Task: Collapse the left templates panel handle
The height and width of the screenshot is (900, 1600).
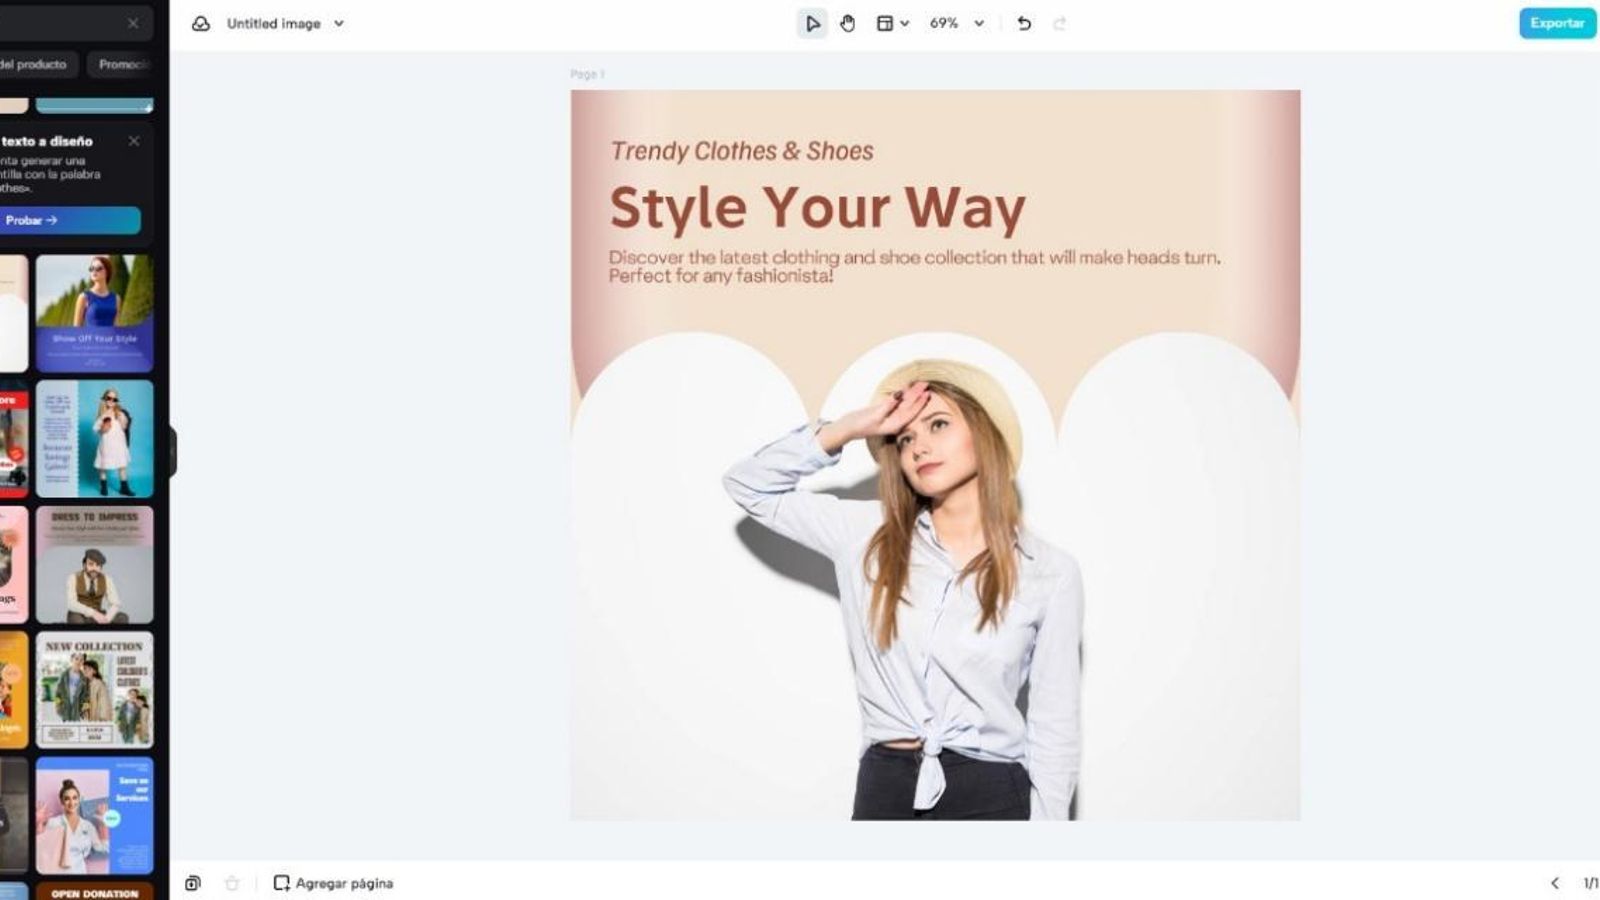Action: point(172,451)
